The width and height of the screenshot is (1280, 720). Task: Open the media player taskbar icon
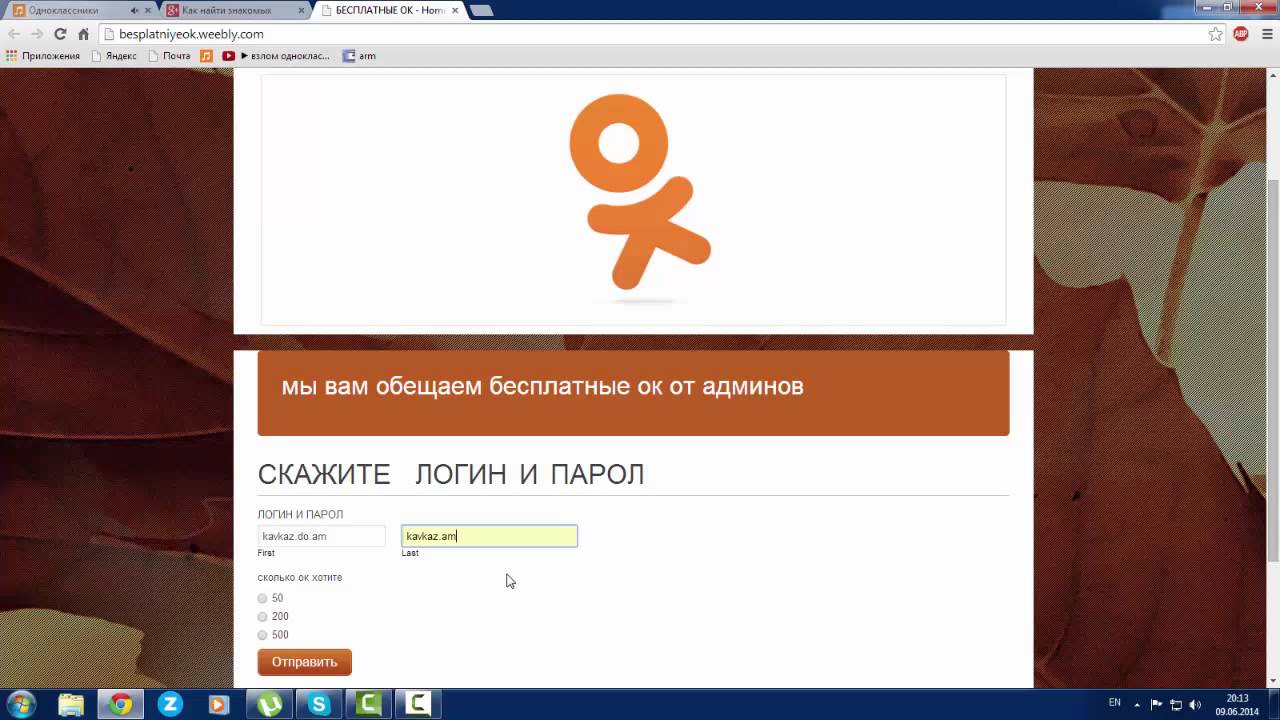[219, 704]
